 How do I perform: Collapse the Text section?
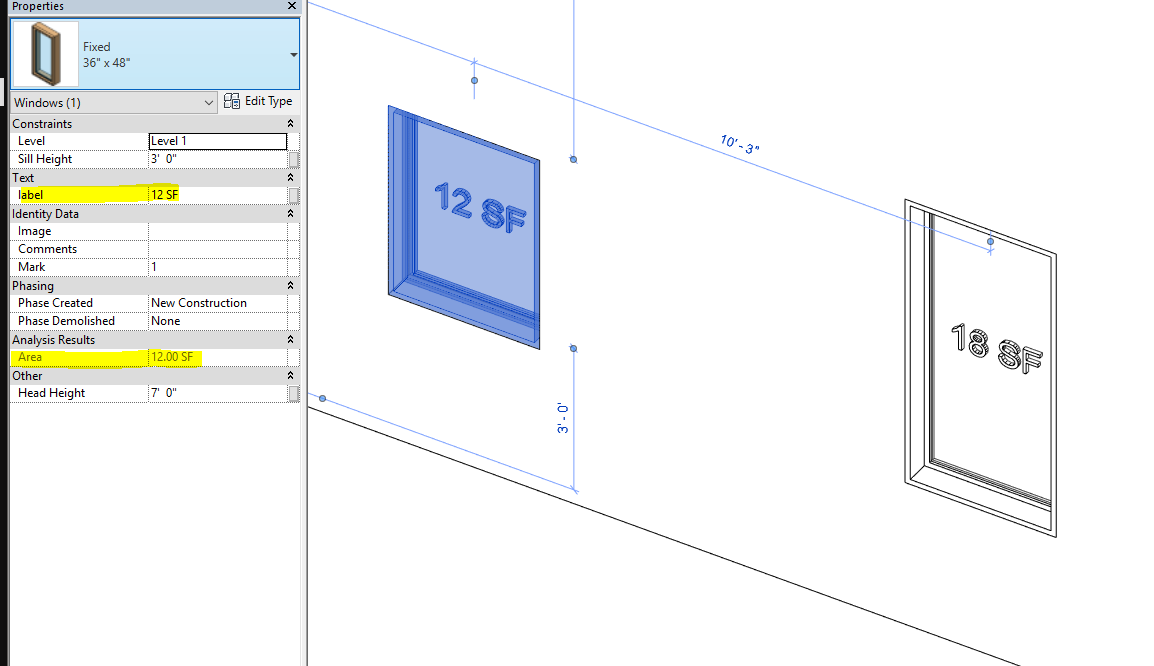tap(290, 177)
